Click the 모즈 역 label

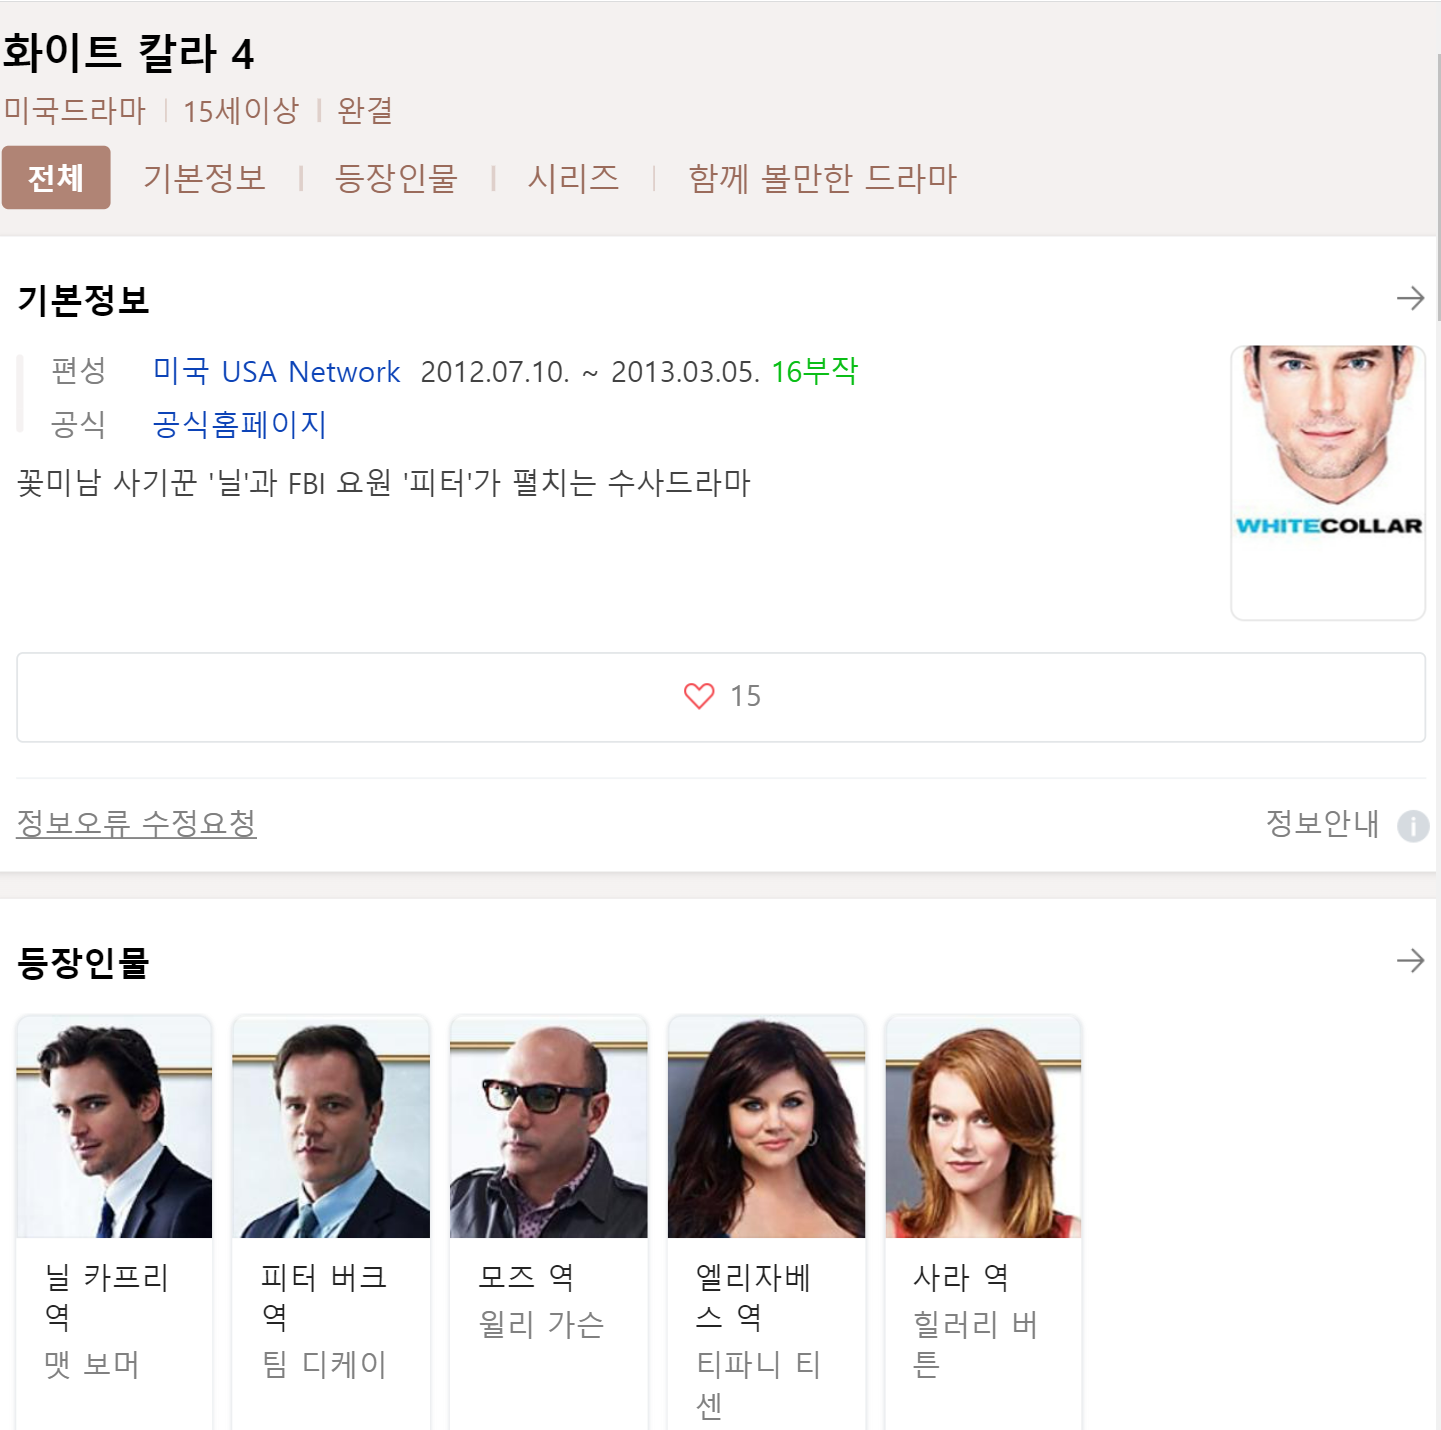(526, 1277)
